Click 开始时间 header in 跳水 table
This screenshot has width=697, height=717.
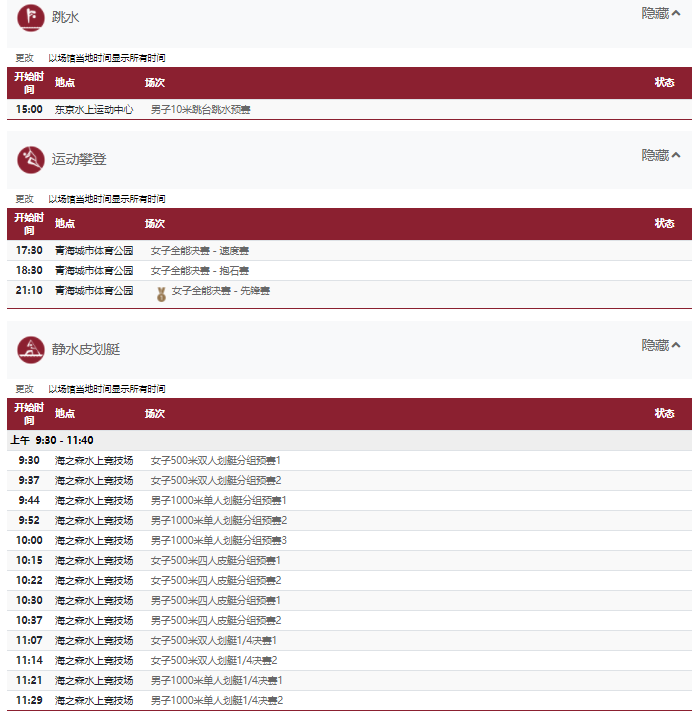[29, 83]
